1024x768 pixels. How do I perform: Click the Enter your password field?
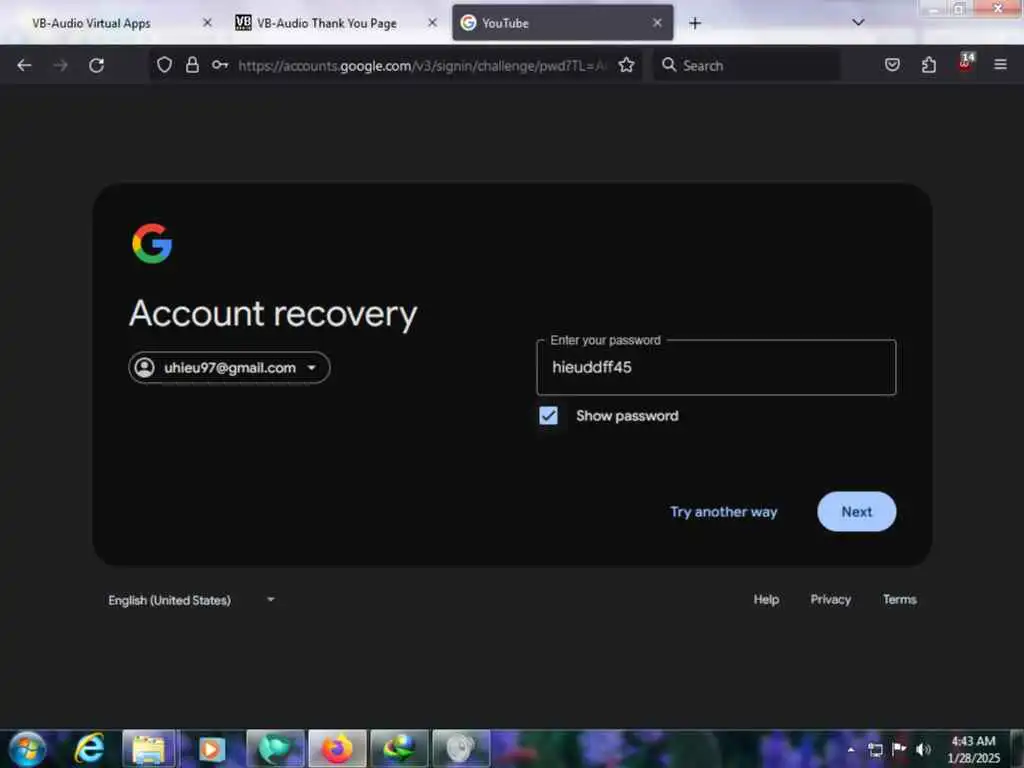pos(716,368)
